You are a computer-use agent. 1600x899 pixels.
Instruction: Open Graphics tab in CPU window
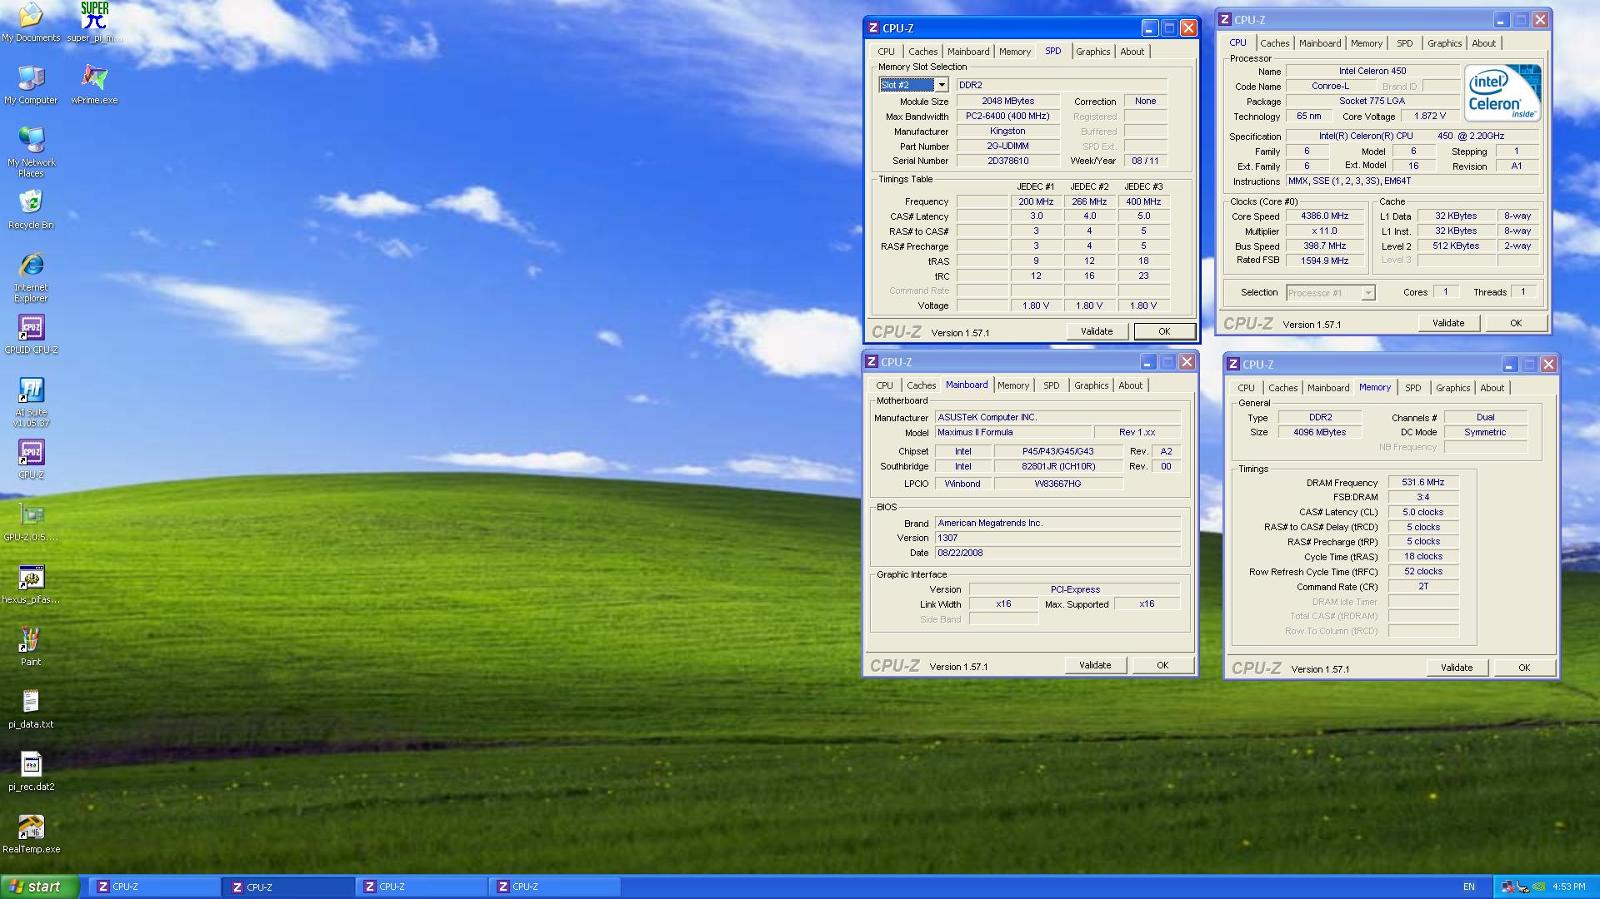point(1444,44)
